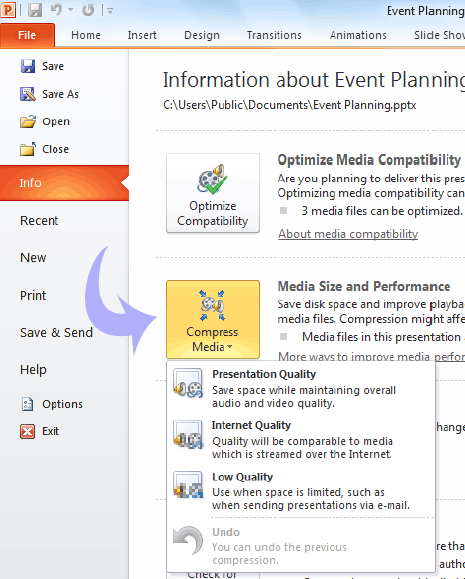Click the Close folder icon in sidebar

click(28, 149)
